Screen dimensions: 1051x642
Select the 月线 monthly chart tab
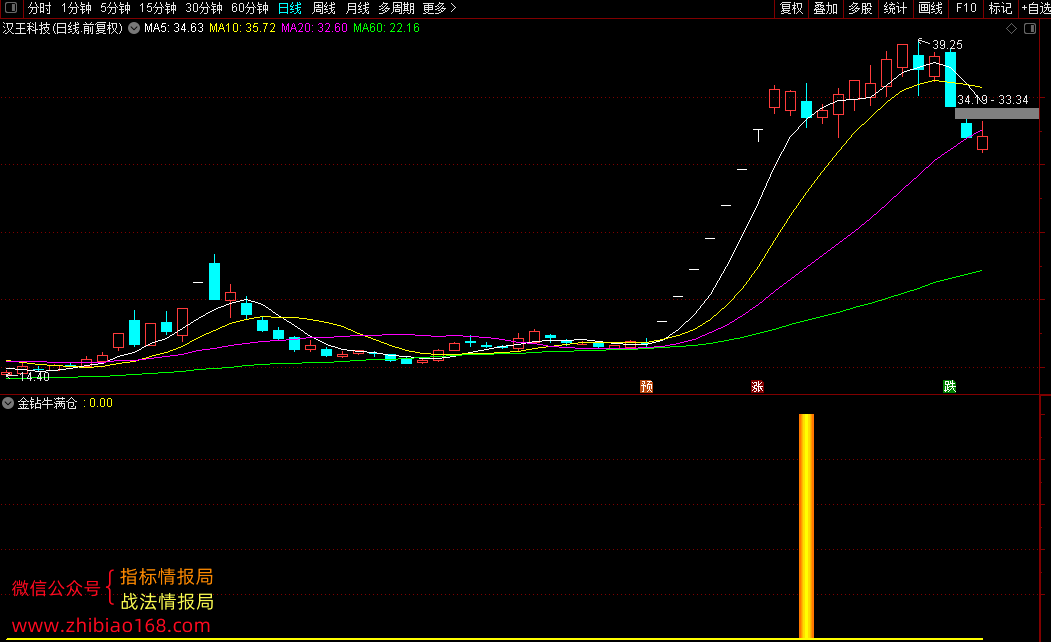click(x=357, y=8)
